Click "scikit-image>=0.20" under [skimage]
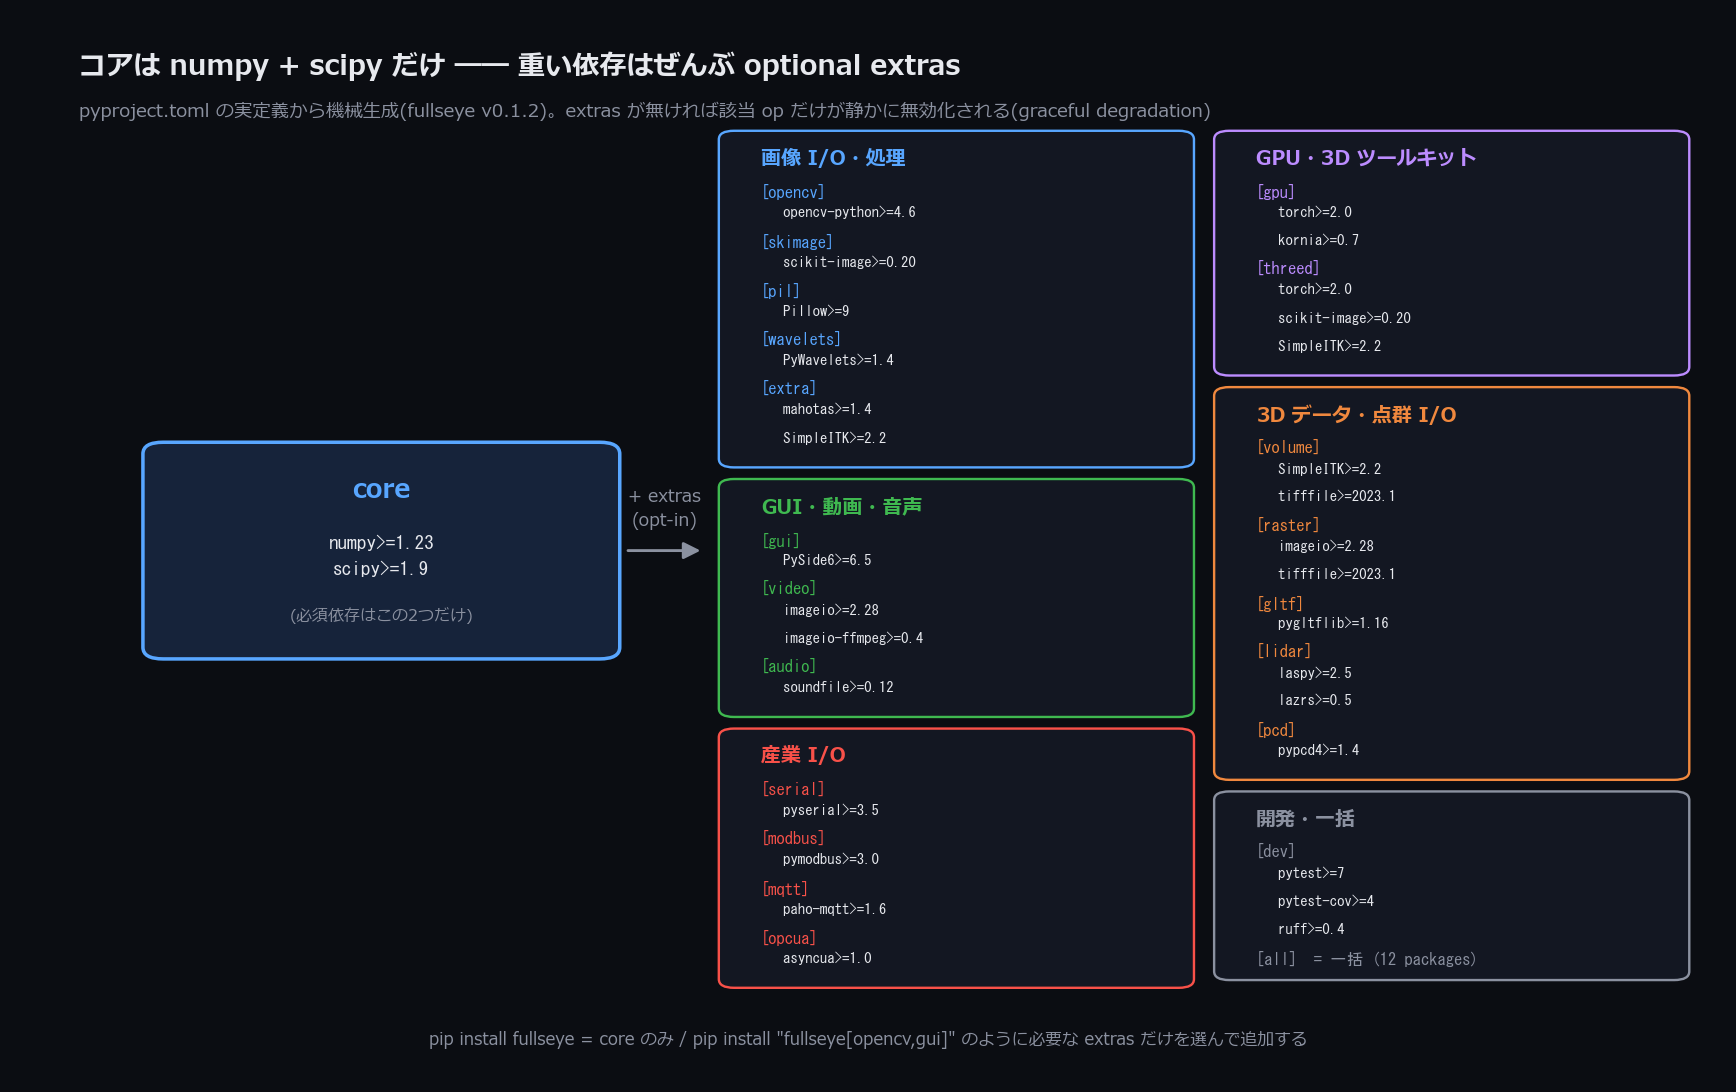 849,262
